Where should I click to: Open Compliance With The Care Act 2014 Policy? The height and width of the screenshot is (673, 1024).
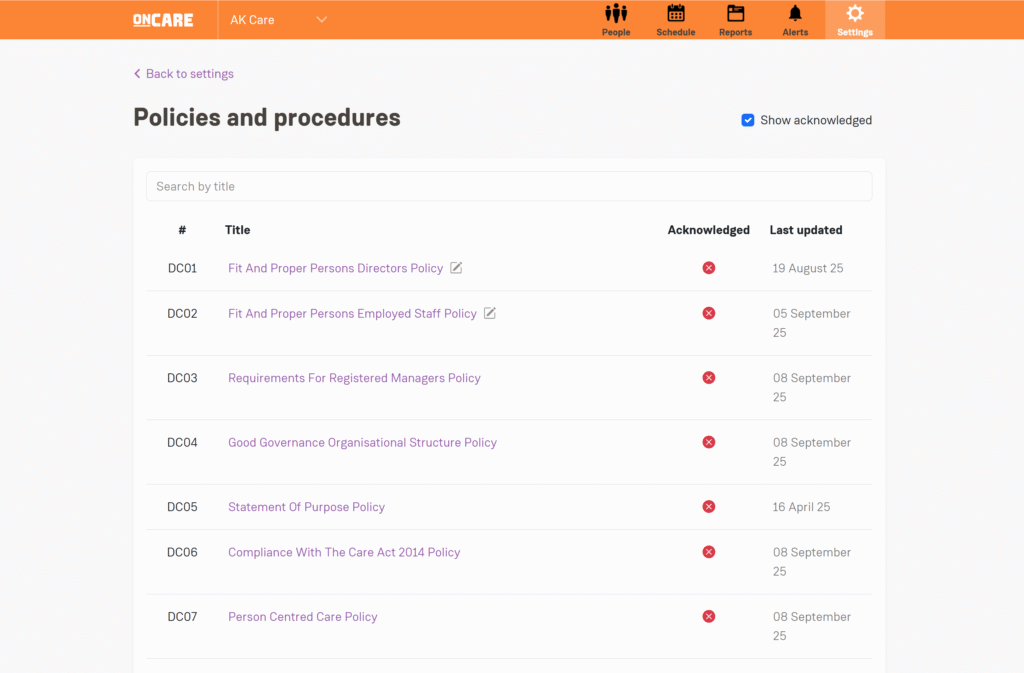[344, 552]
